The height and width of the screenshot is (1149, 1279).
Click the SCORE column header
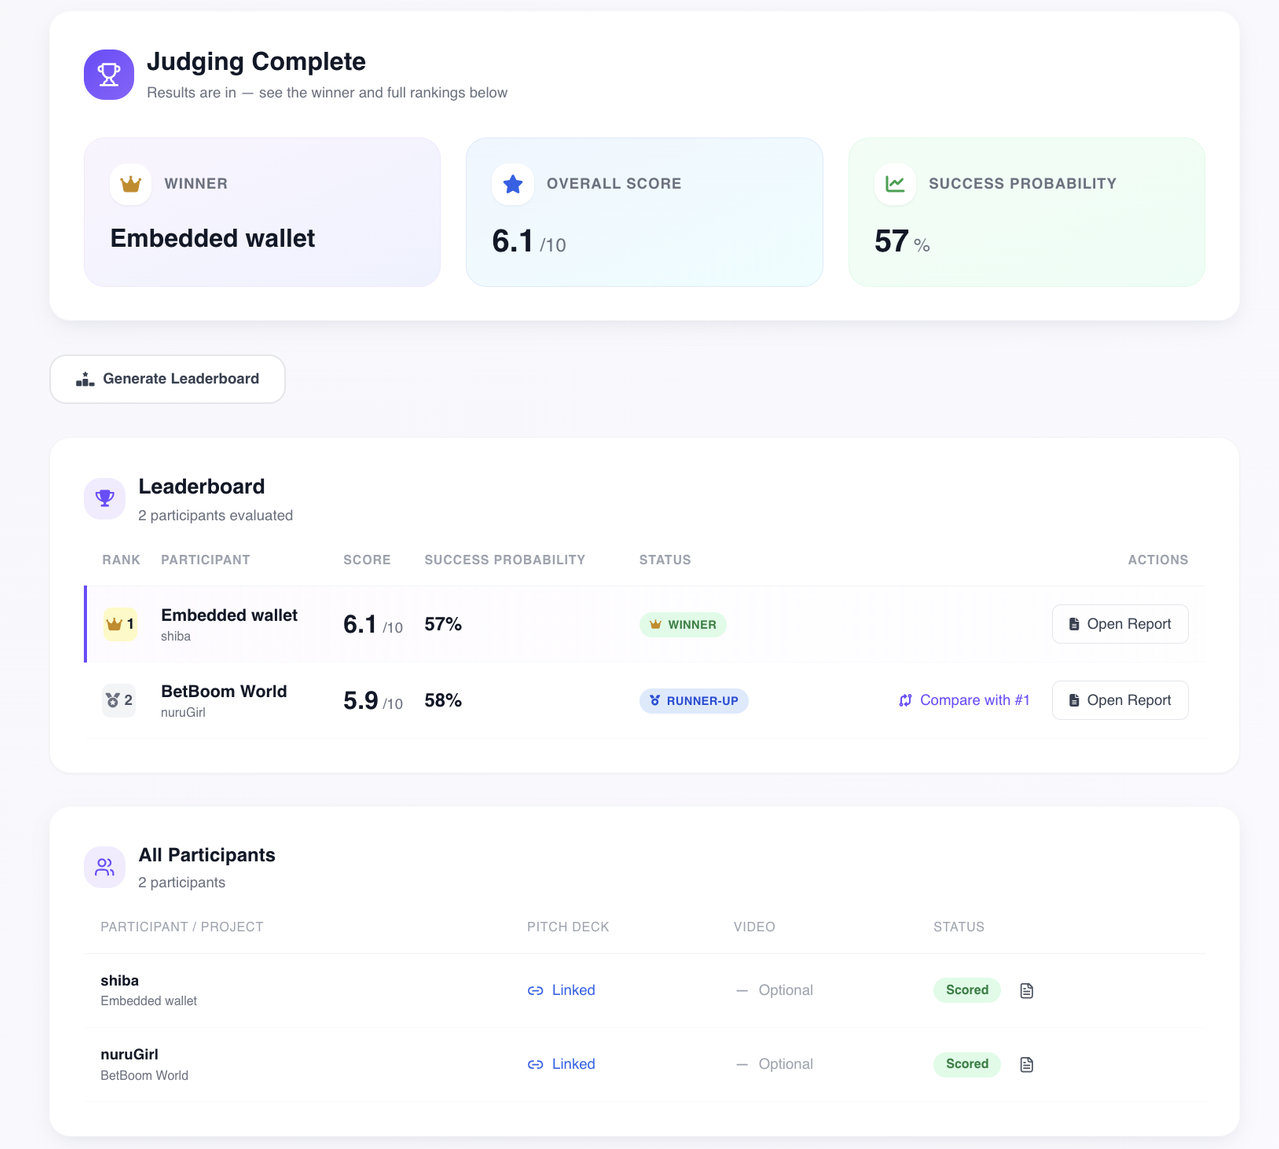pos(367,560)
